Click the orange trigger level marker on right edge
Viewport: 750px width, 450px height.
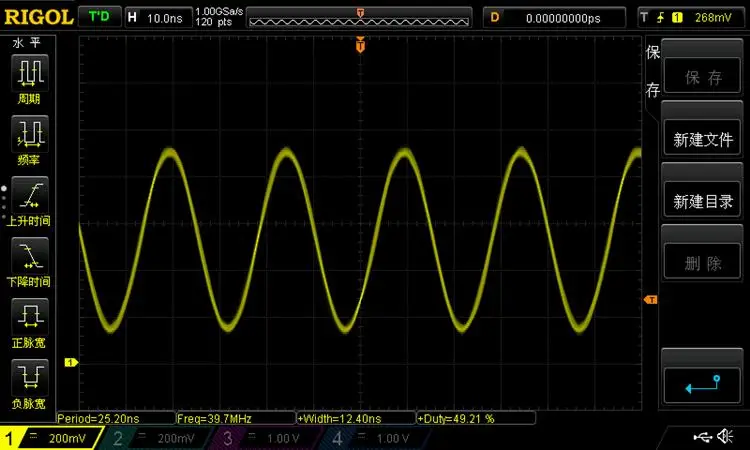pyautogui.click(x=651, y=300)
